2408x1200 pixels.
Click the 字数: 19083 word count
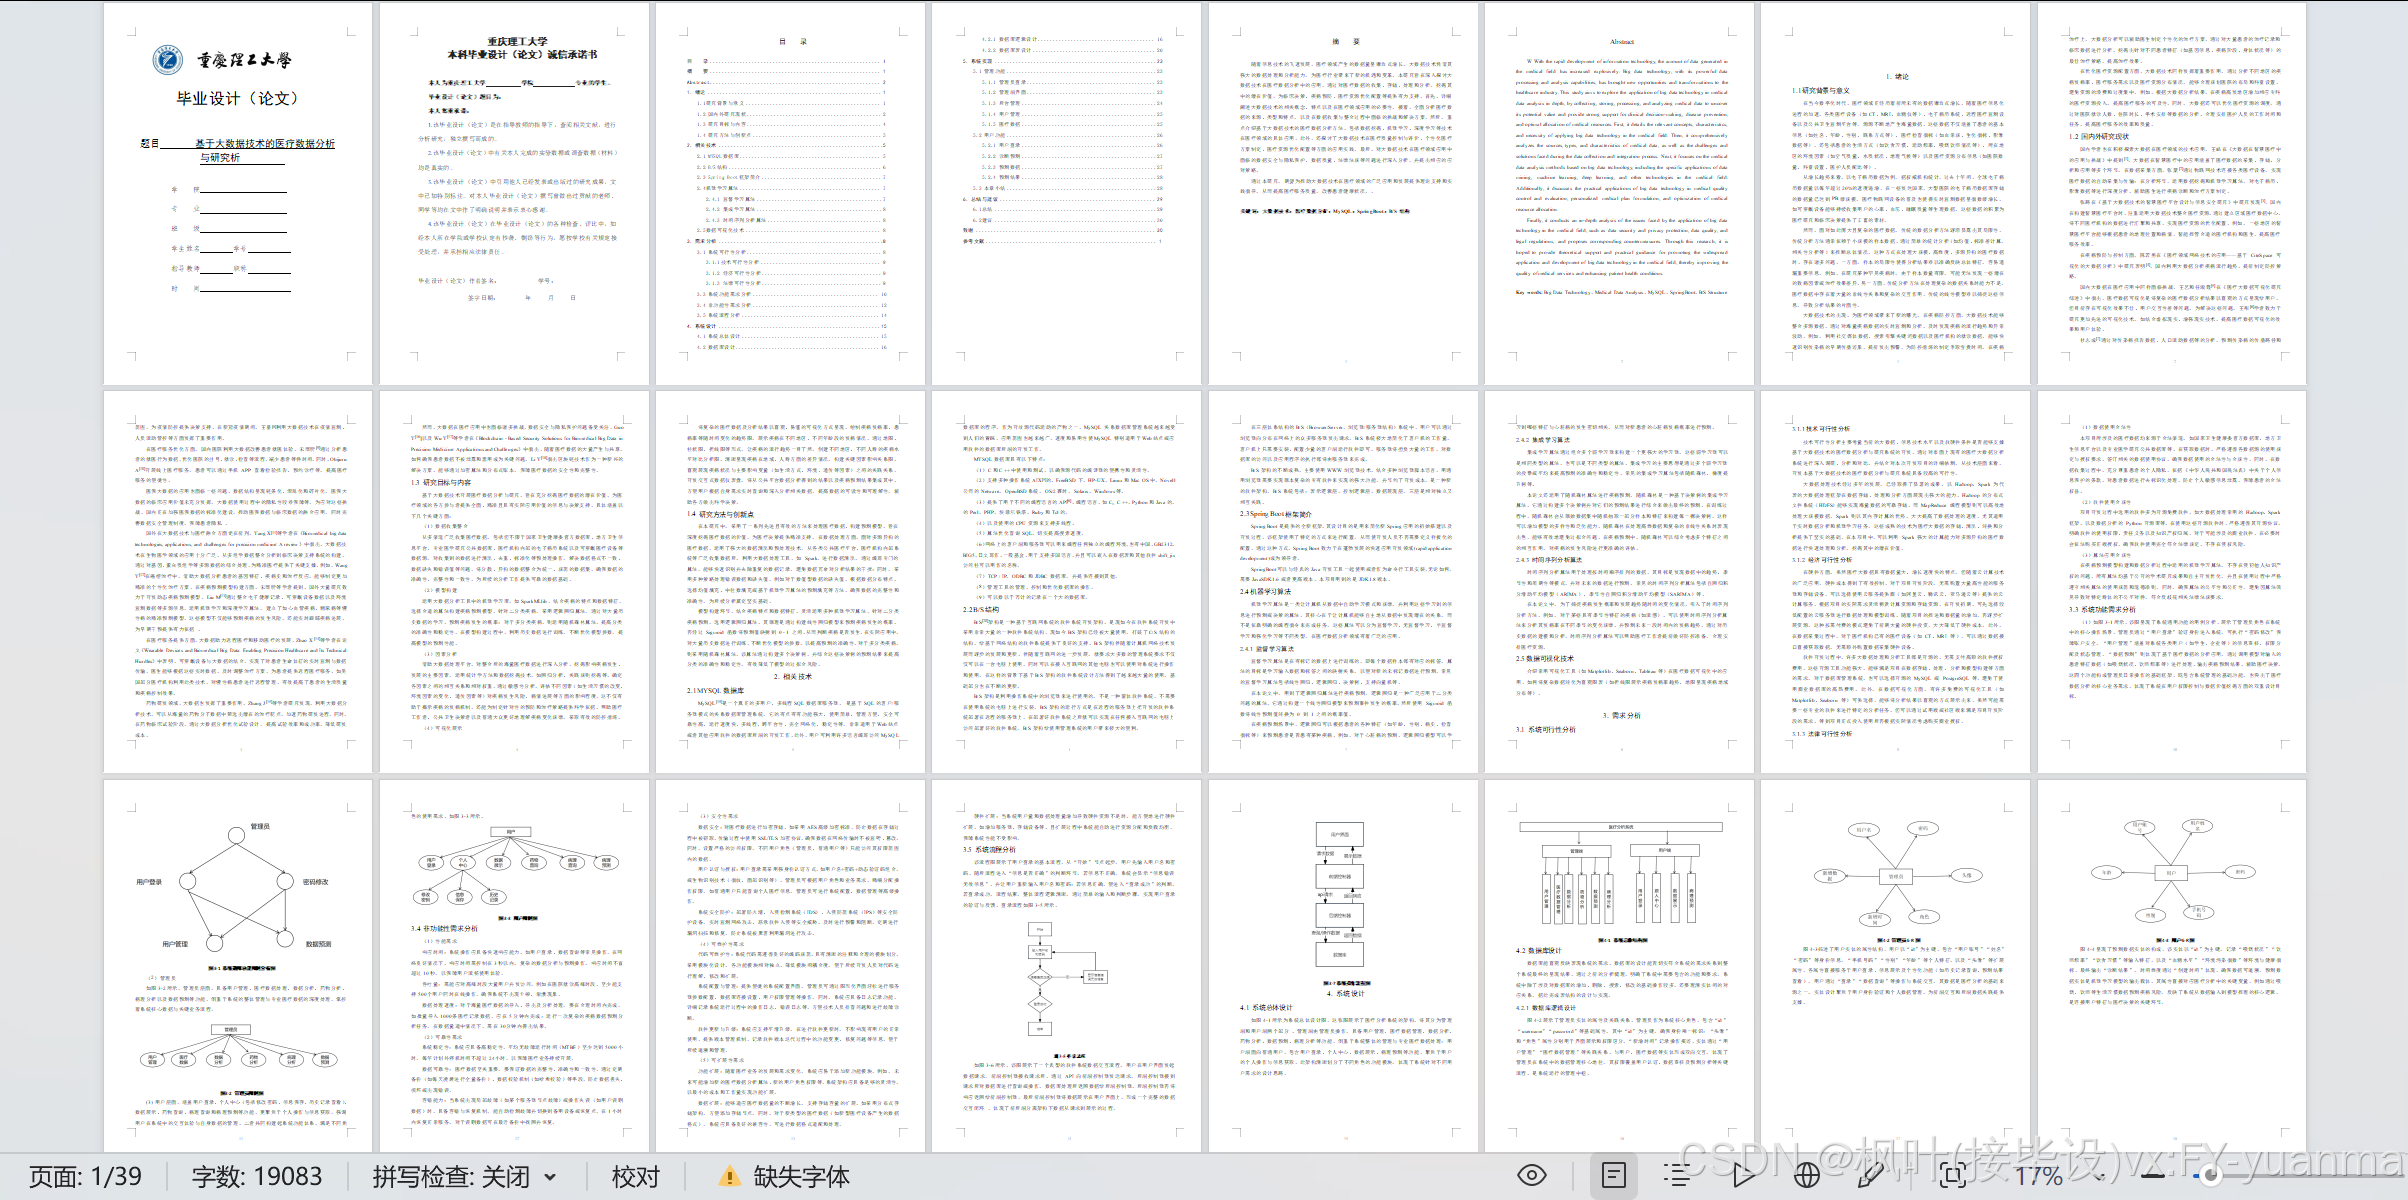tap(257, 1177)
